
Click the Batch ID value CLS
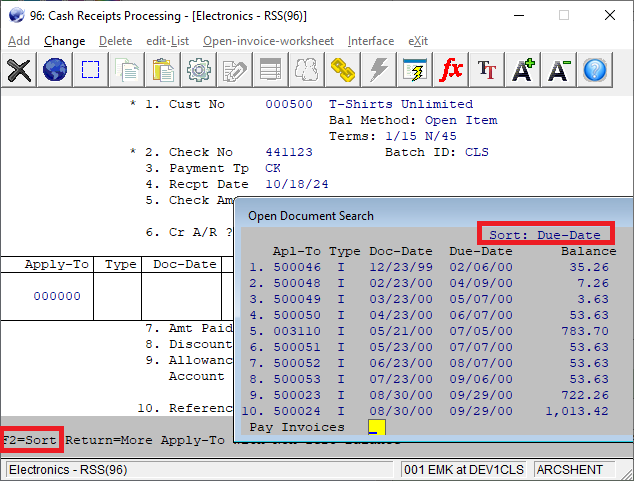click(477, 152)
